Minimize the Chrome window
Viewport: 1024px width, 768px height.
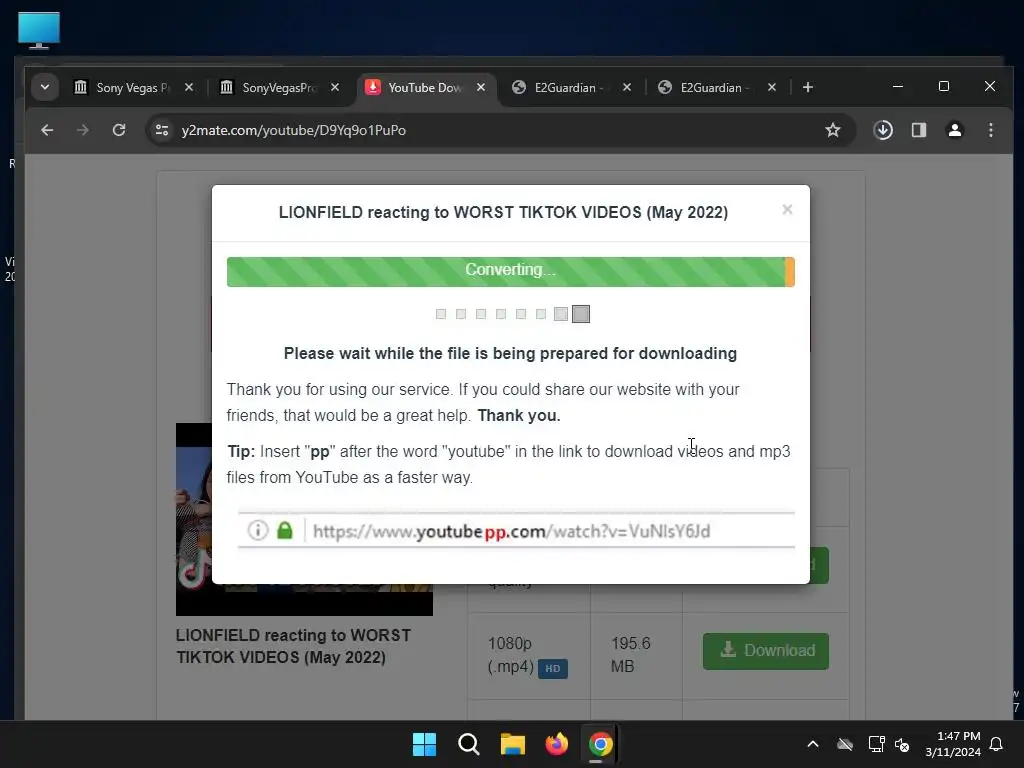click(x=898, y=86)
